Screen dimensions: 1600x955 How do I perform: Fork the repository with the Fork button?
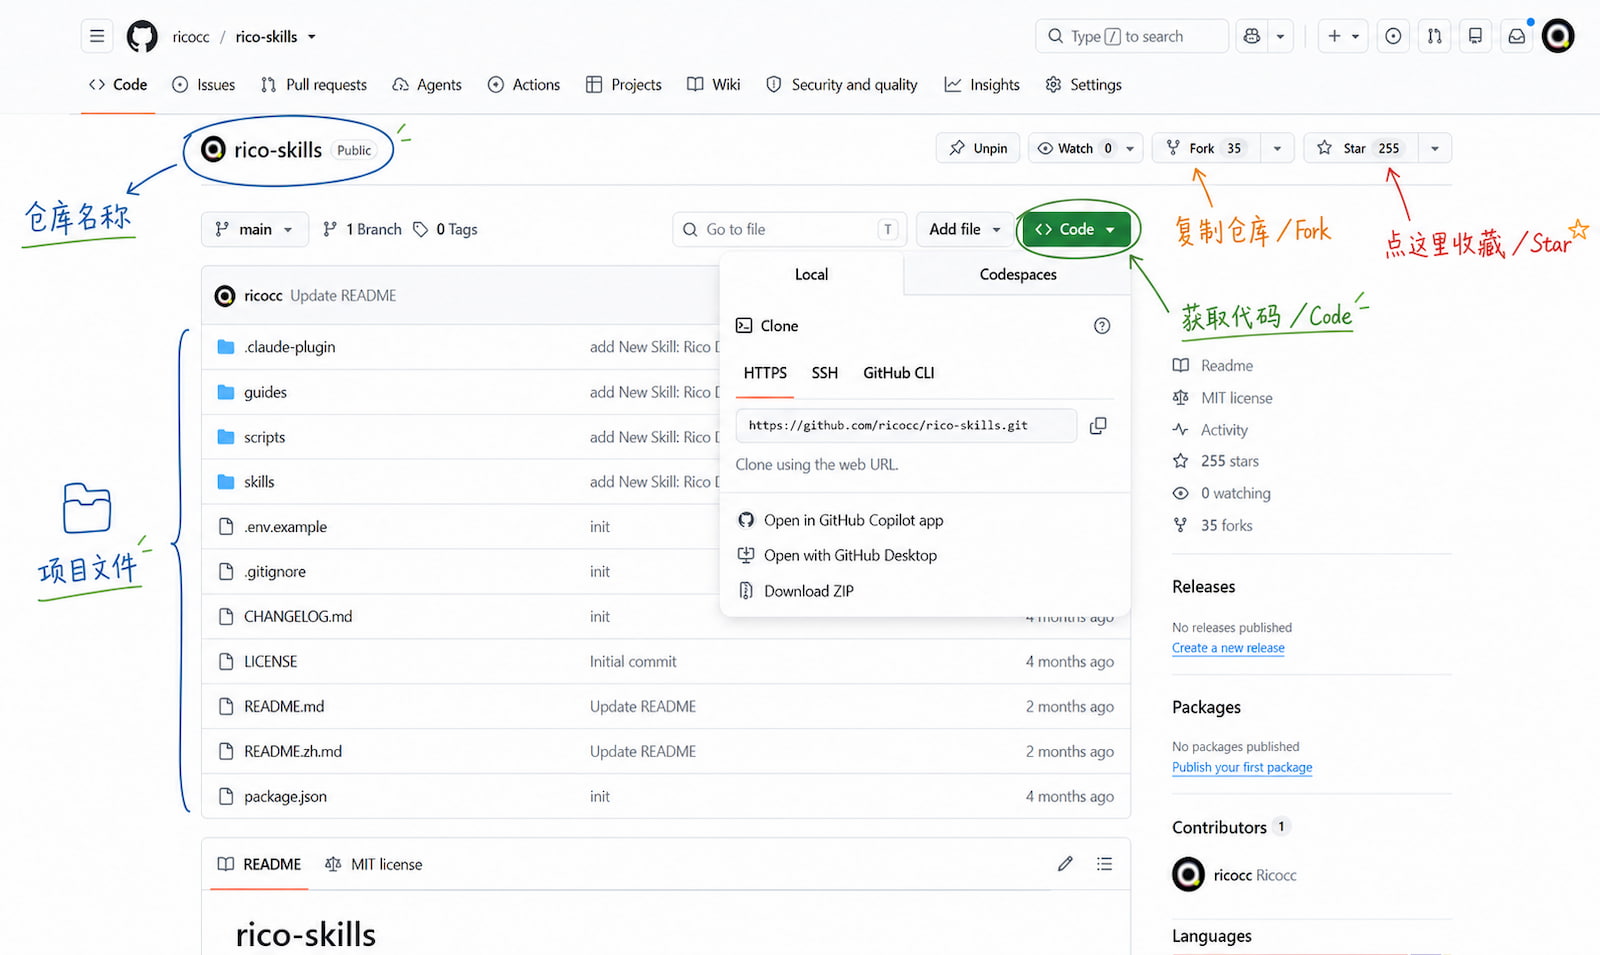click(1206, 148)
